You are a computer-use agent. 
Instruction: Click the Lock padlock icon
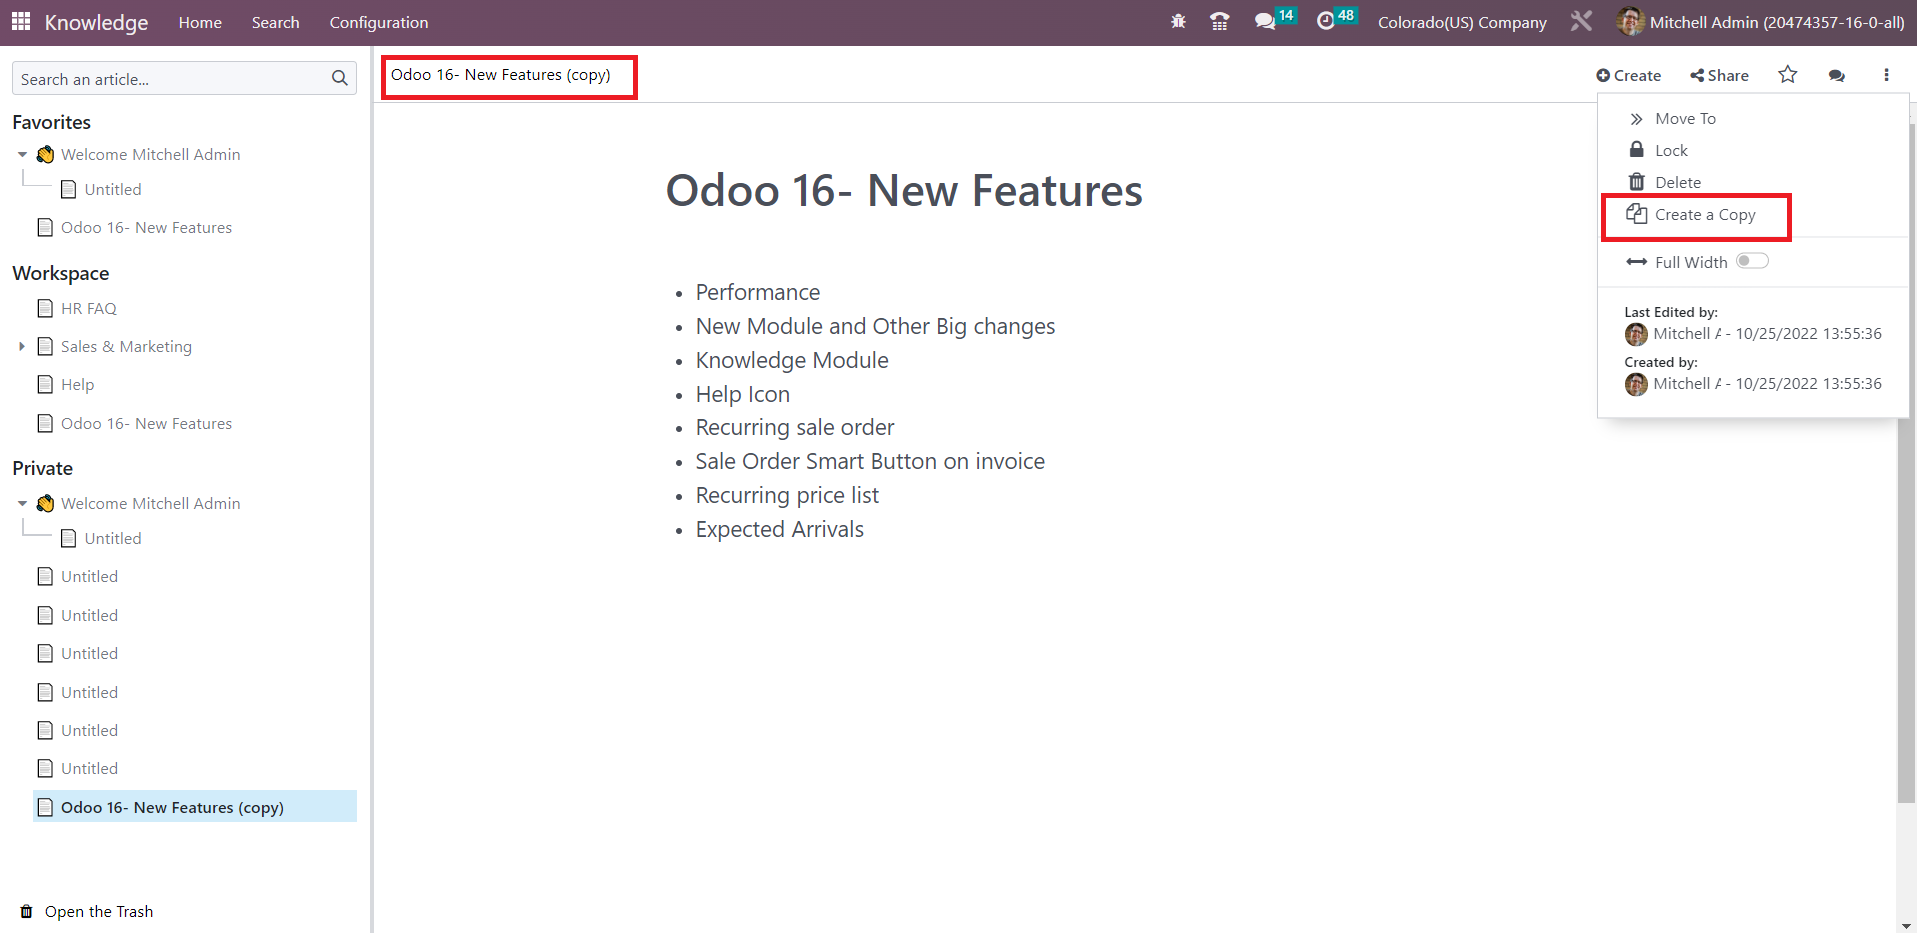1636,149
